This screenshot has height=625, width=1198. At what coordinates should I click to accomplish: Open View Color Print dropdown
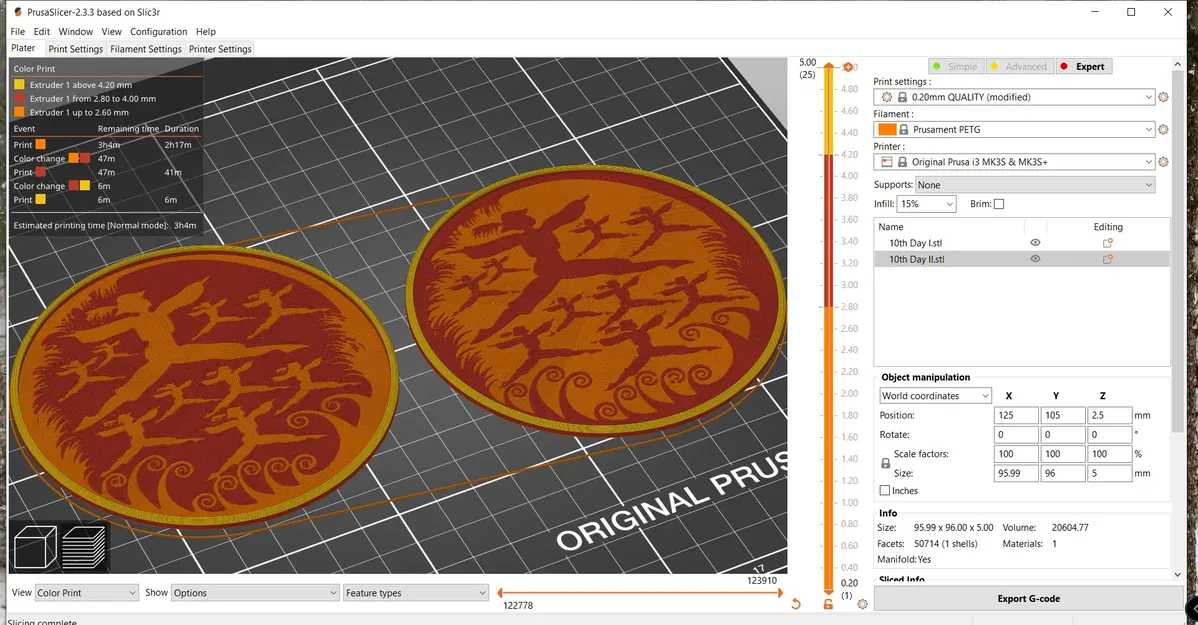click(x=86, y=593)
